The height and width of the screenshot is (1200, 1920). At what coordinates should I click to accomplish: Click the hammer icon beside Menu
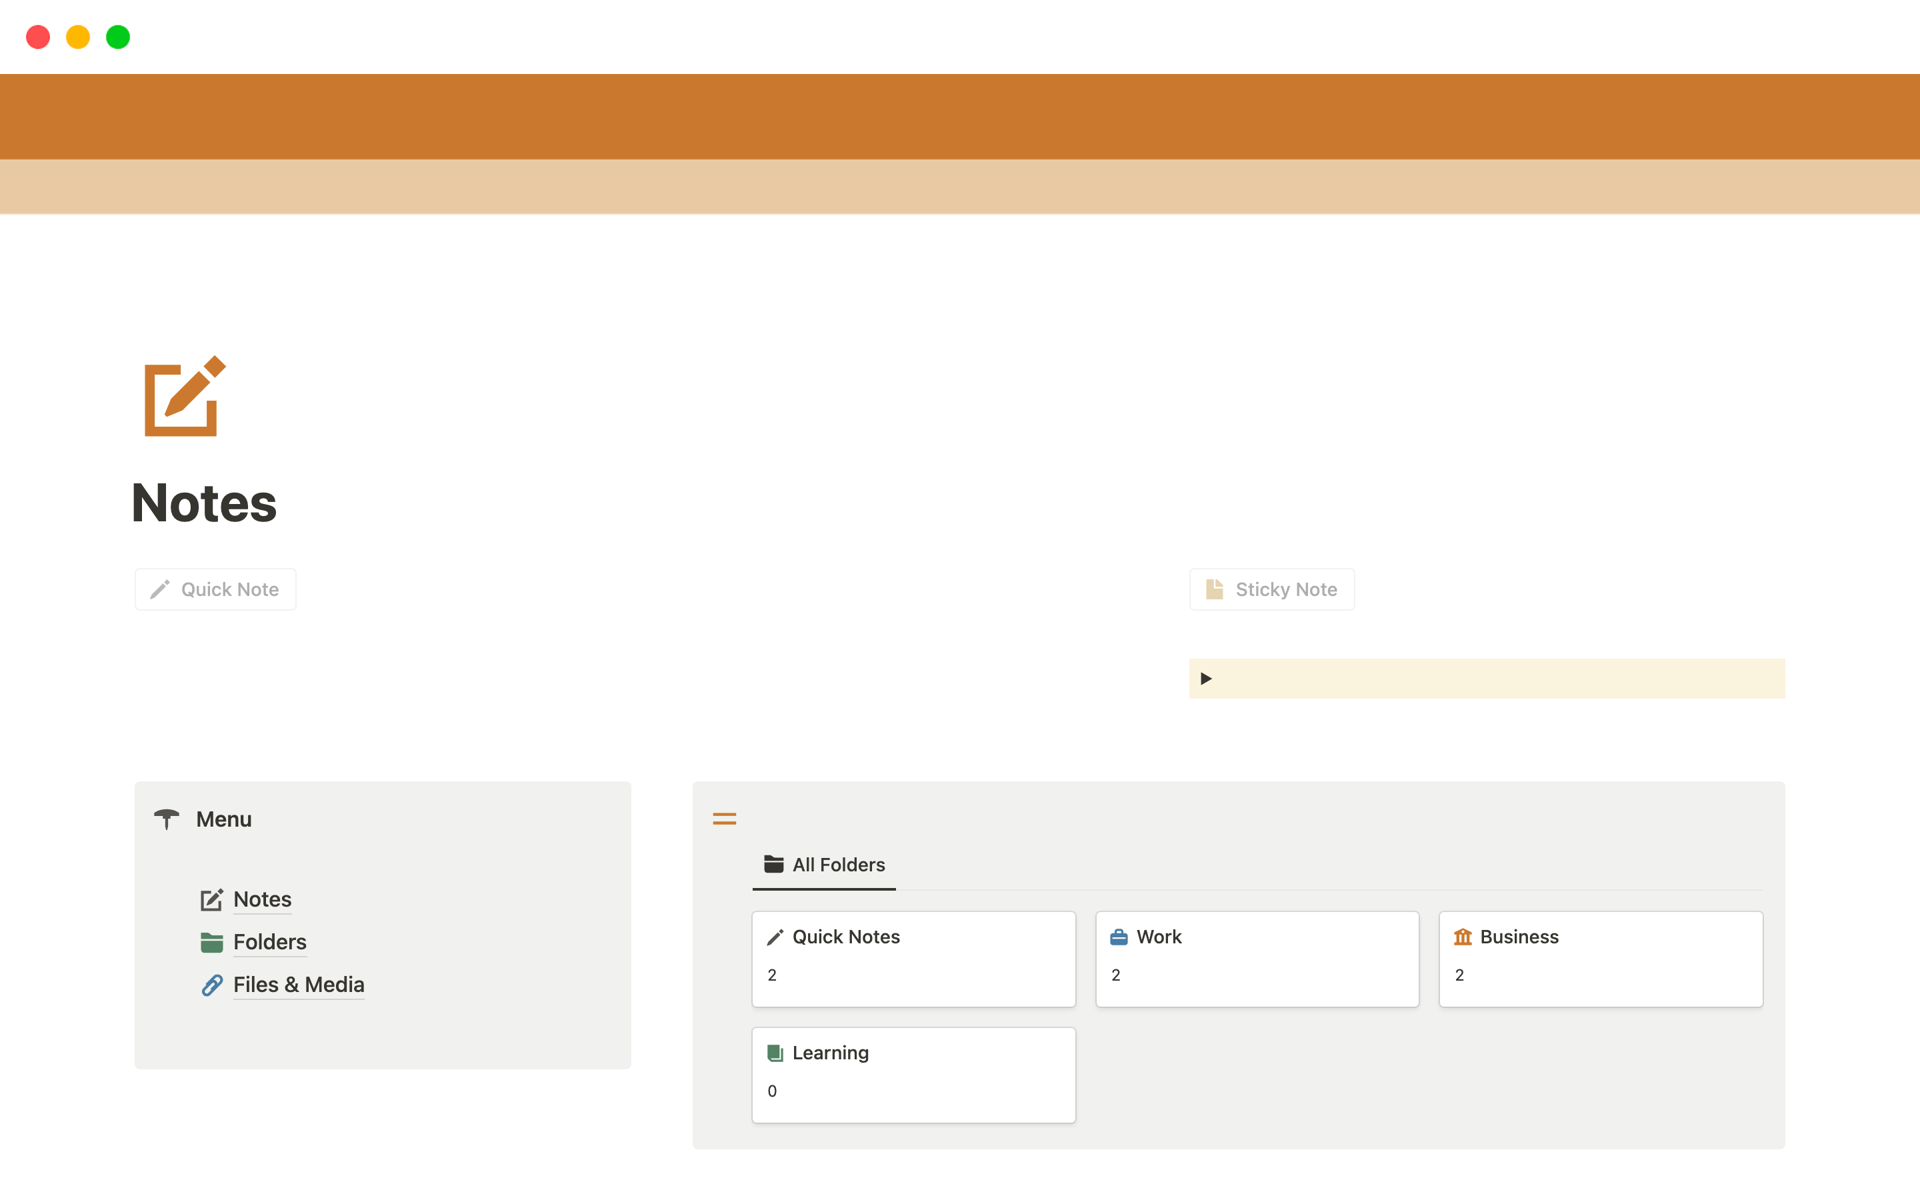click(x=166, y=819)
